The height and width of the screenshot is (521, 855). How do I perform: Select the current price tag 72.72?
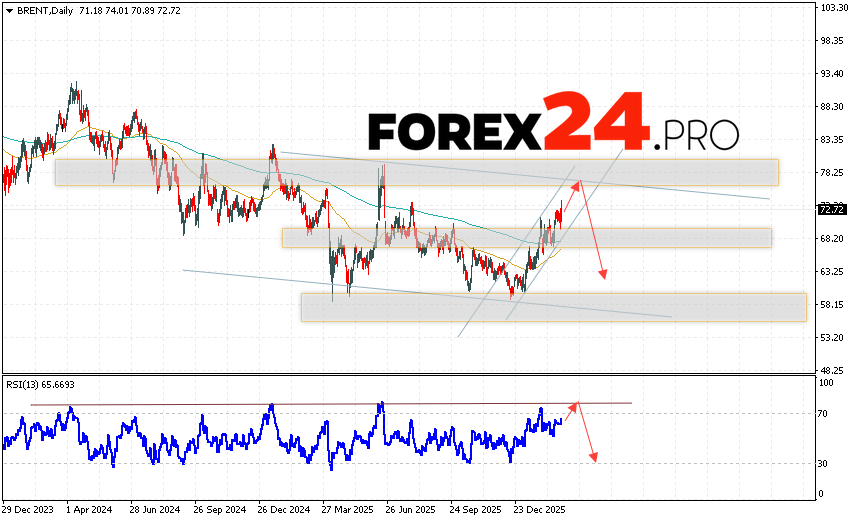830,210
